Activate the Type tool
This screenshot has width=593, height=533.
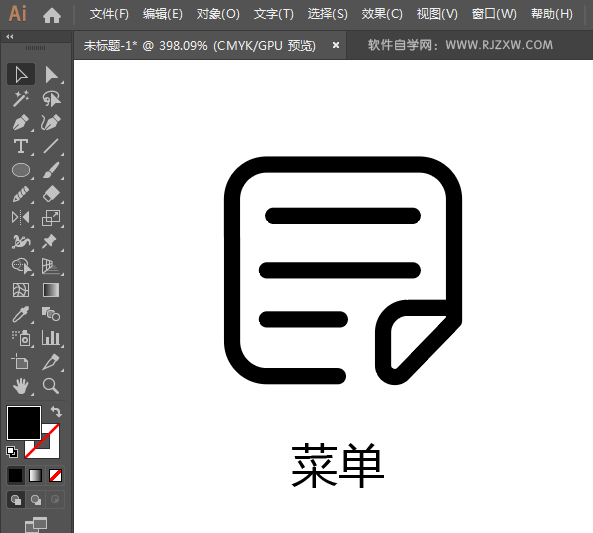[21, 146]
